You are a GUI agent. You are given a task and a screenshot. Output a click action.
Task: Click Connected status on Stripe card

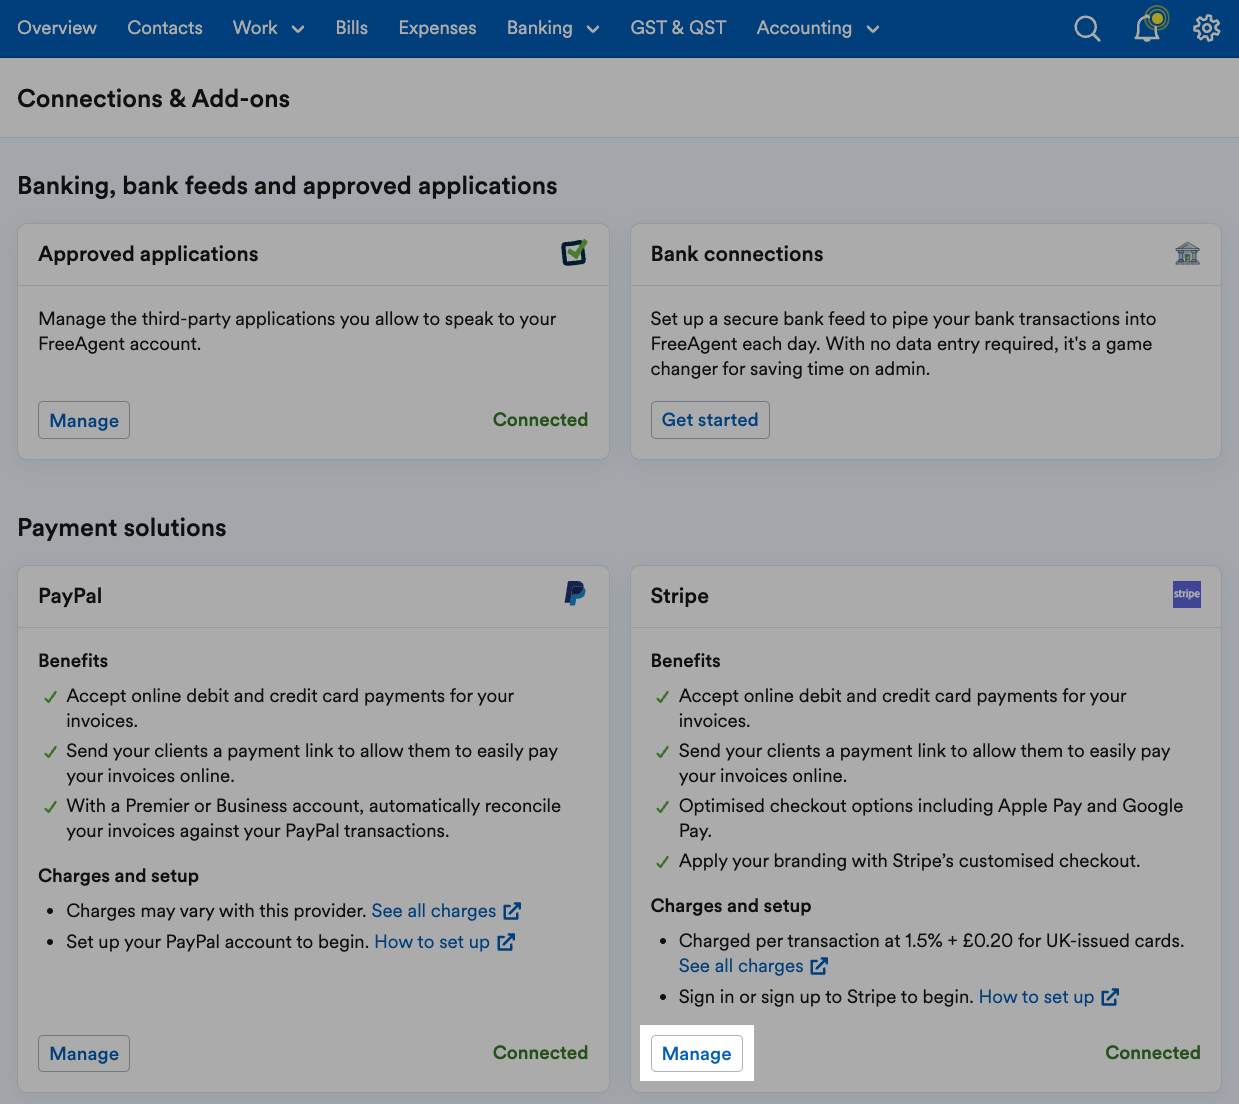click(1153, 1053)
